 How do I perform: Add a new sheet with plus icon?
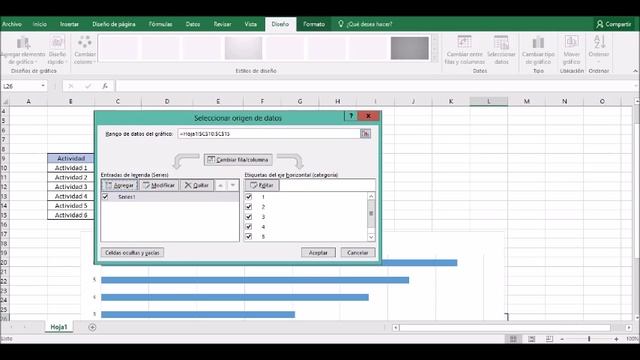[x=92, y=327]
